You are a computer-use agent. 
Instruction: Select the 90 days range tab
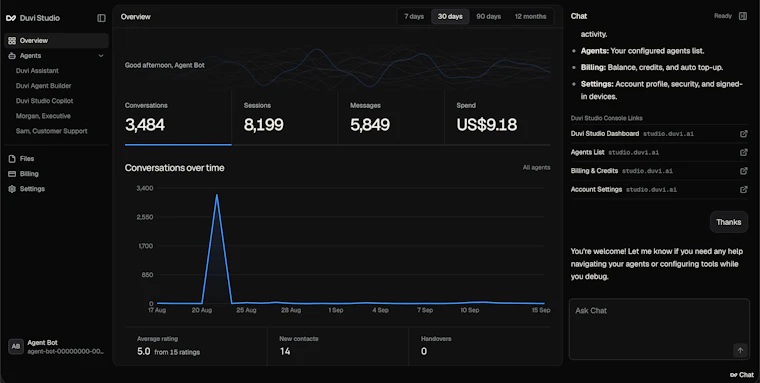[x=488, y=16]
